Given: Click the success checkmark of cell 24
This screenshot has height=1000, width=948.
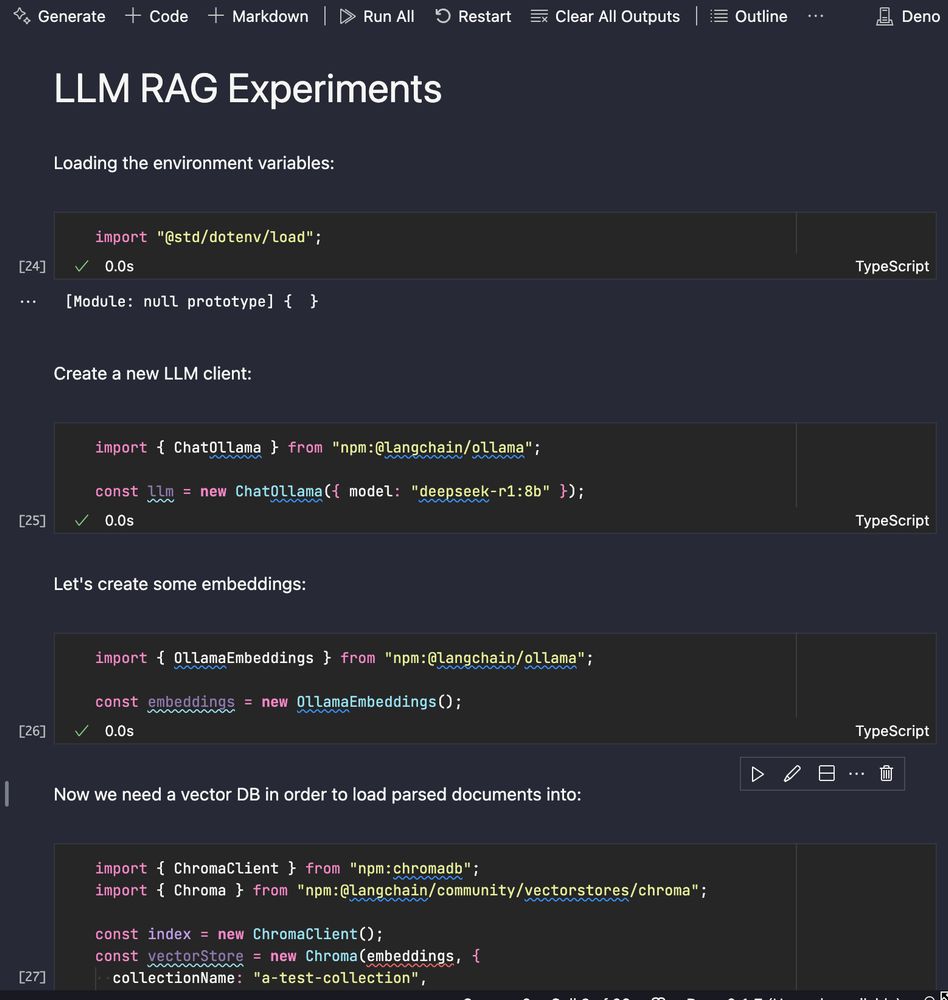Looking at the screenshot, I should click(81, 266).
